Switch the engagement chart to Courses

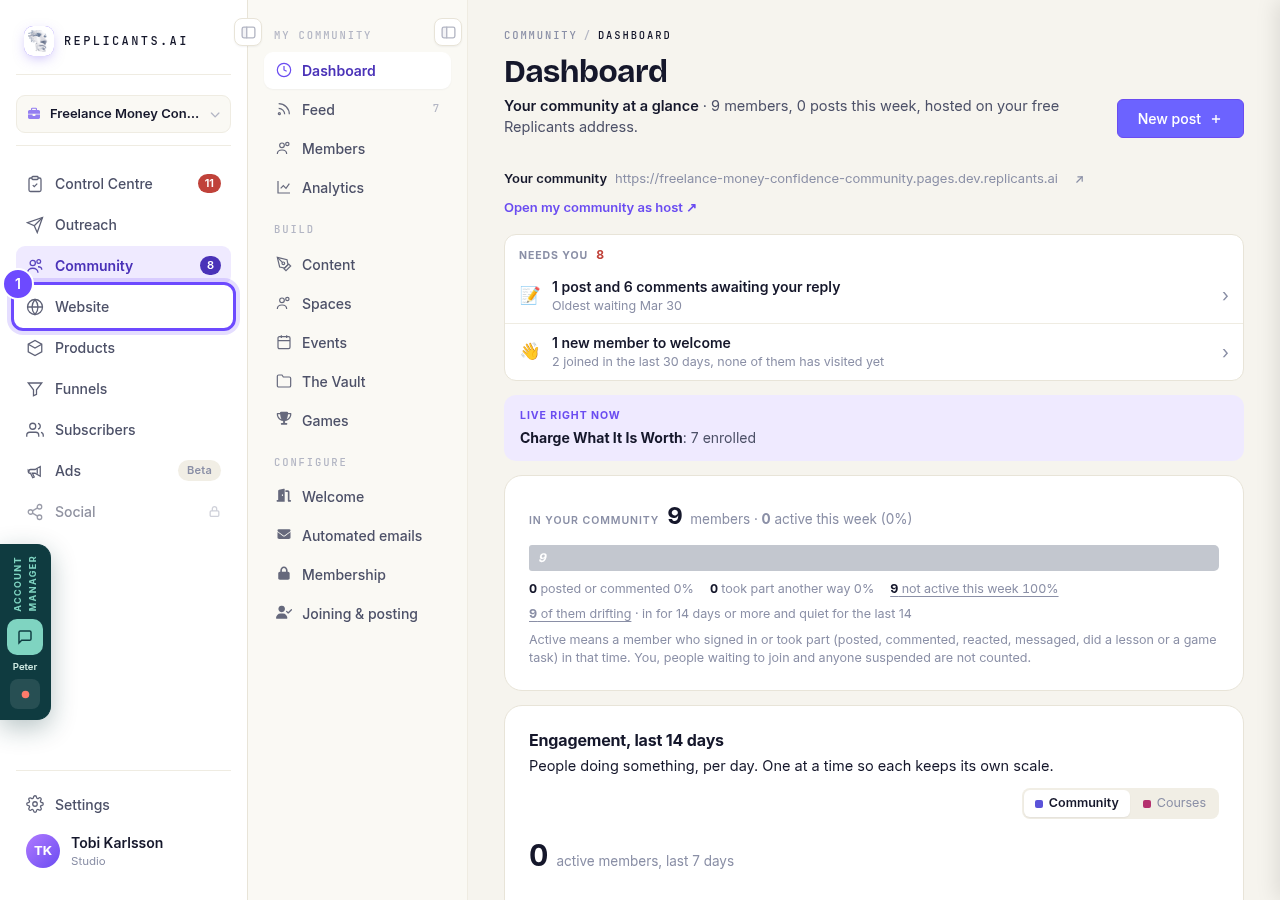tap(1174, 803)
